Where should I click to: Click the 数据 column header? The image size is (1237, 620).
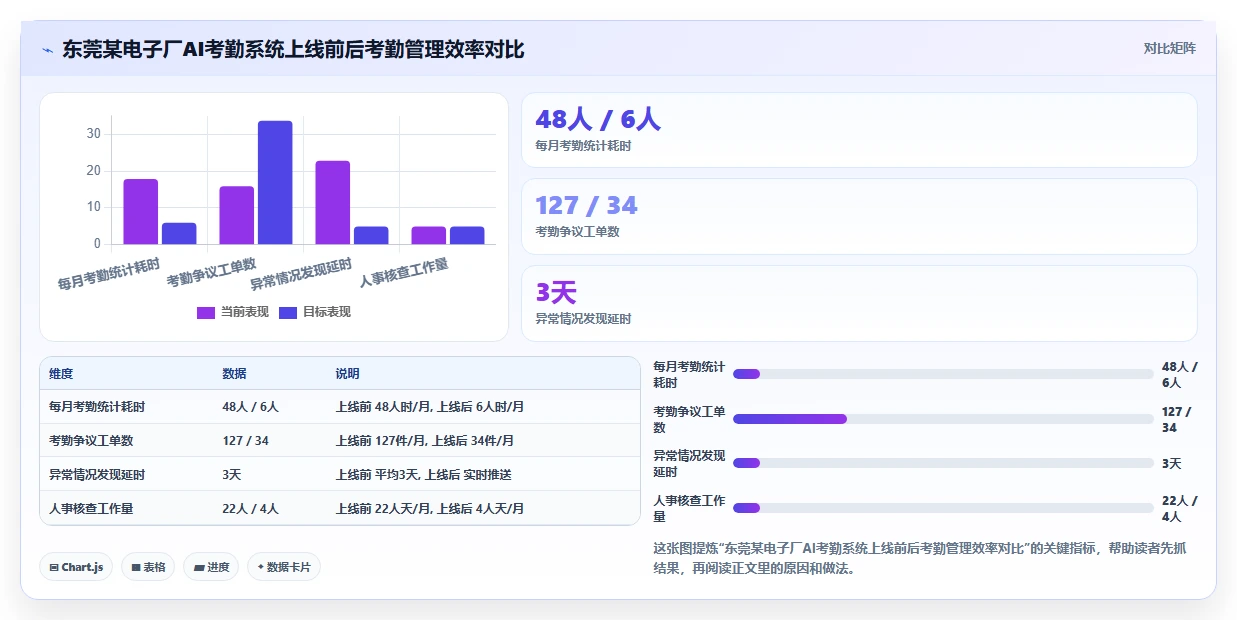point(234,373)
